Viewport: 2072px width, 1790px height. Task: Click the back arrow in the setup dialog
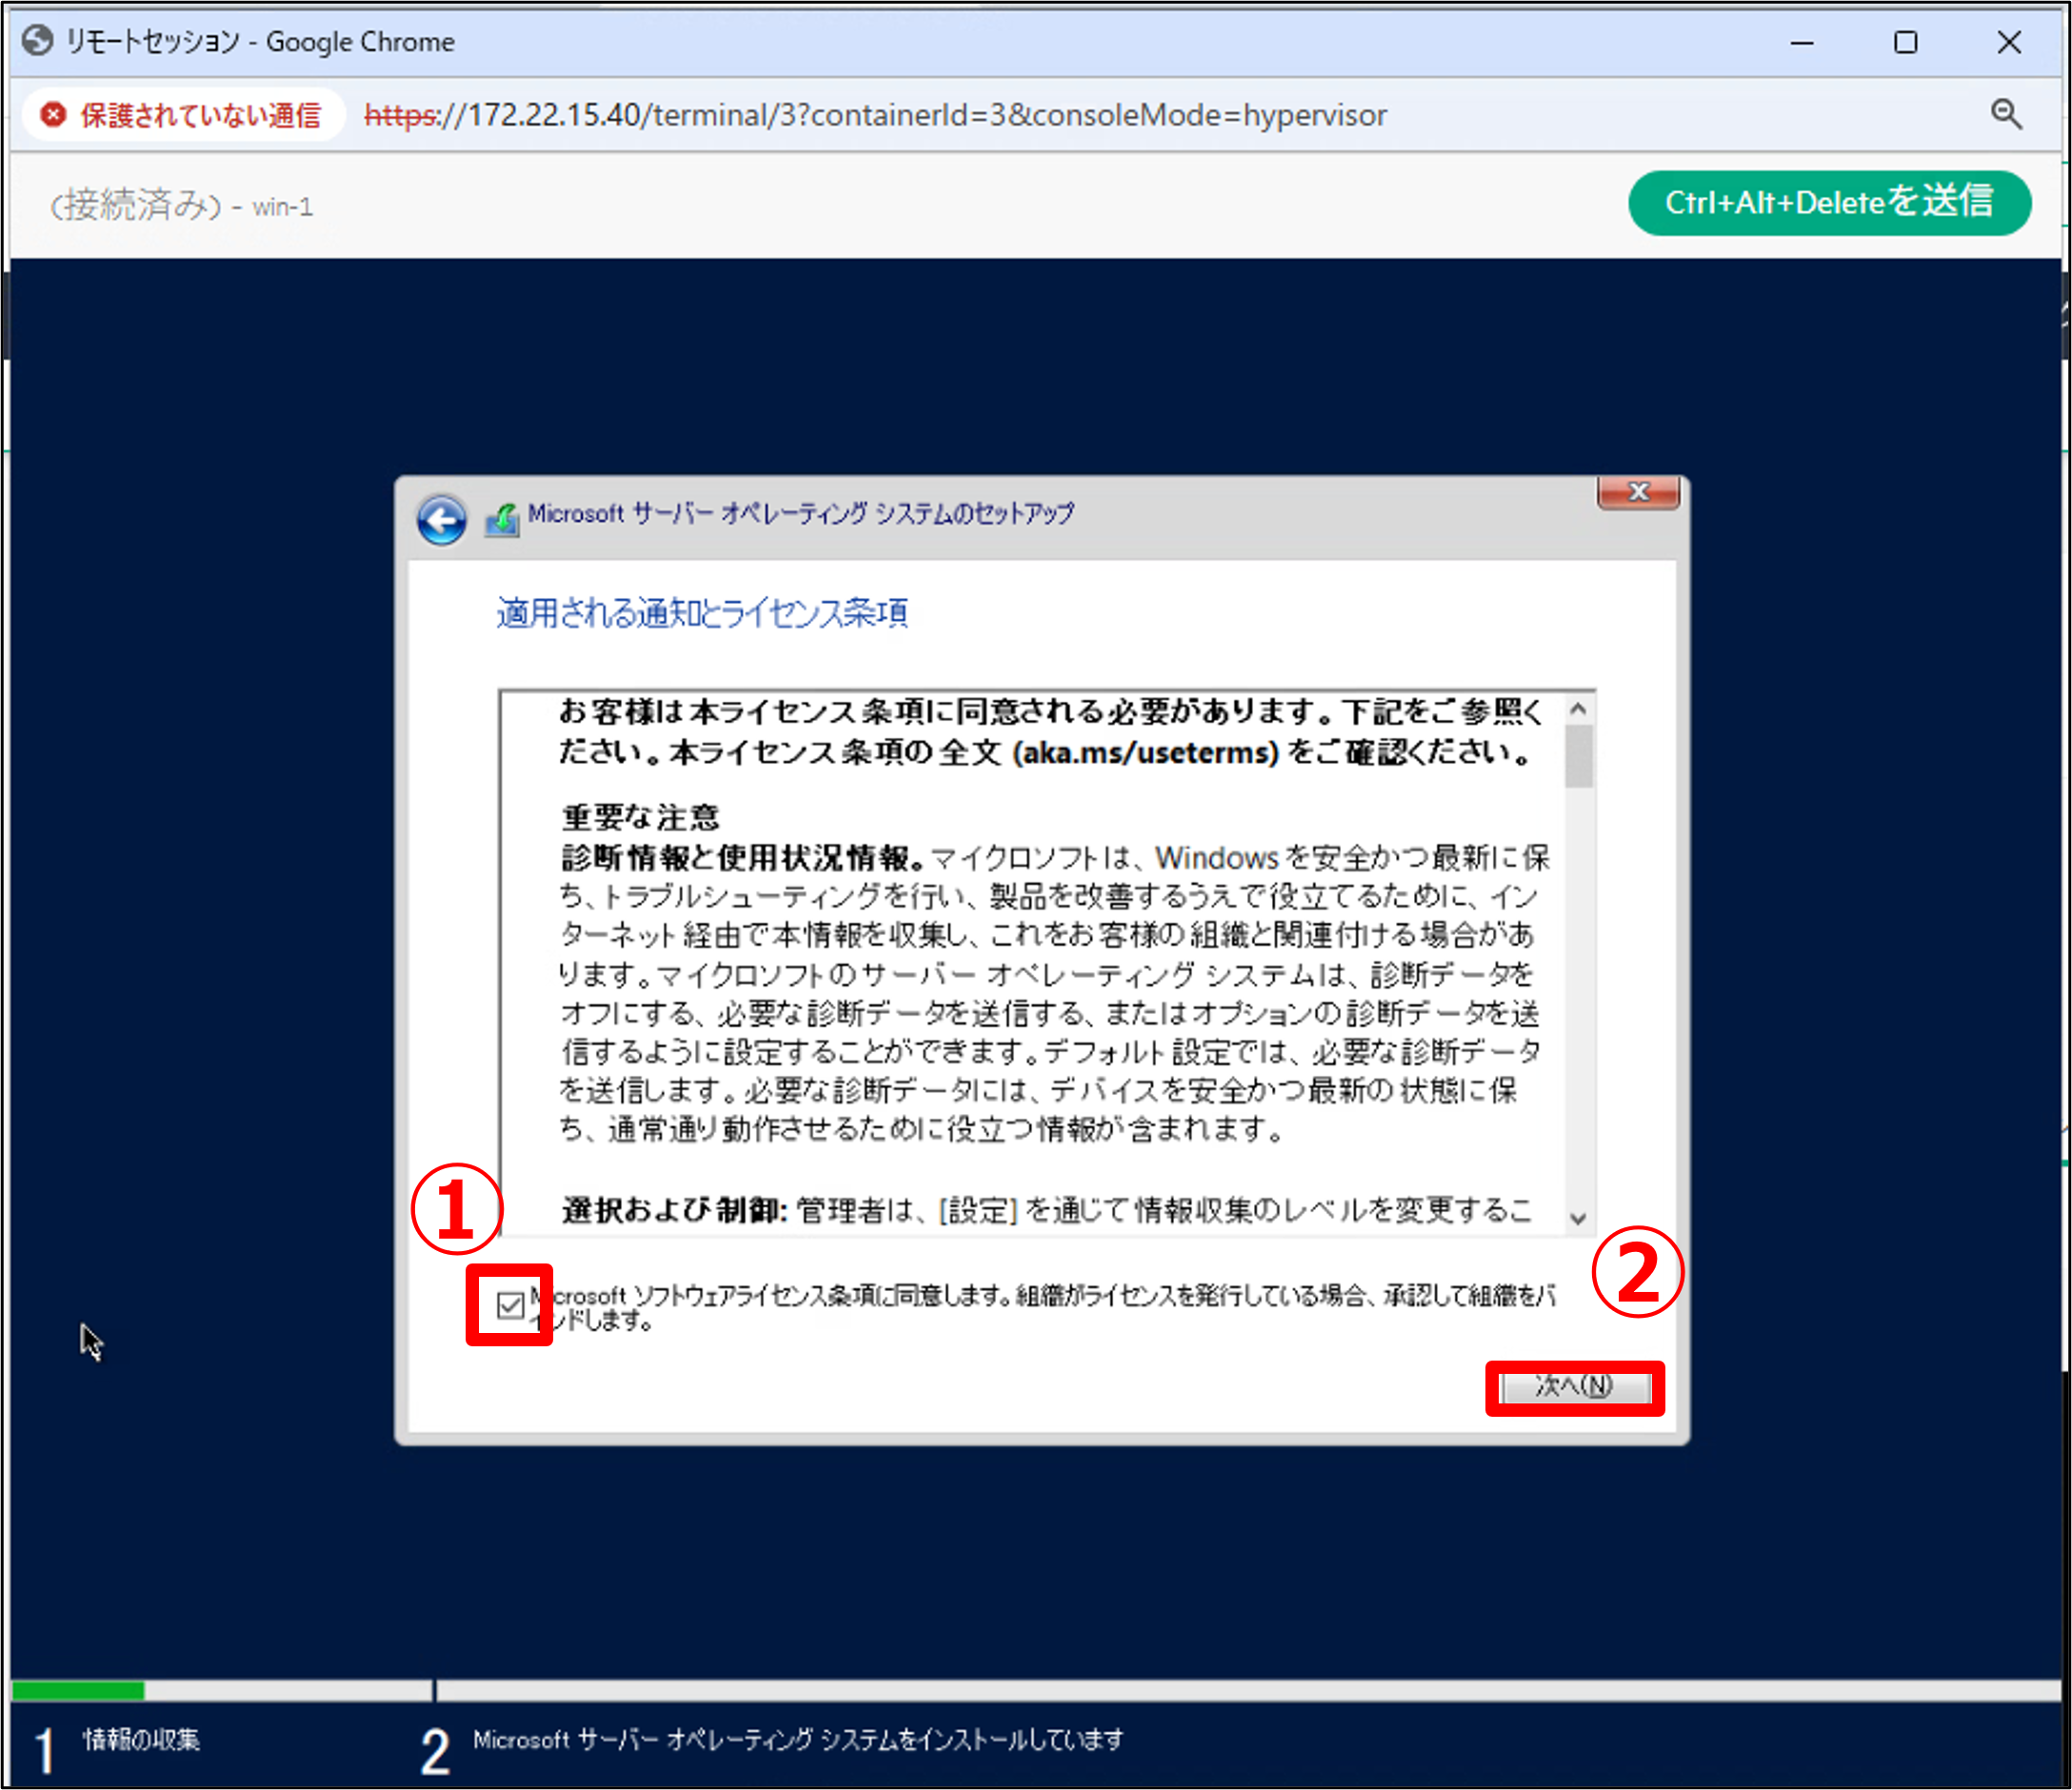[442, 520]
